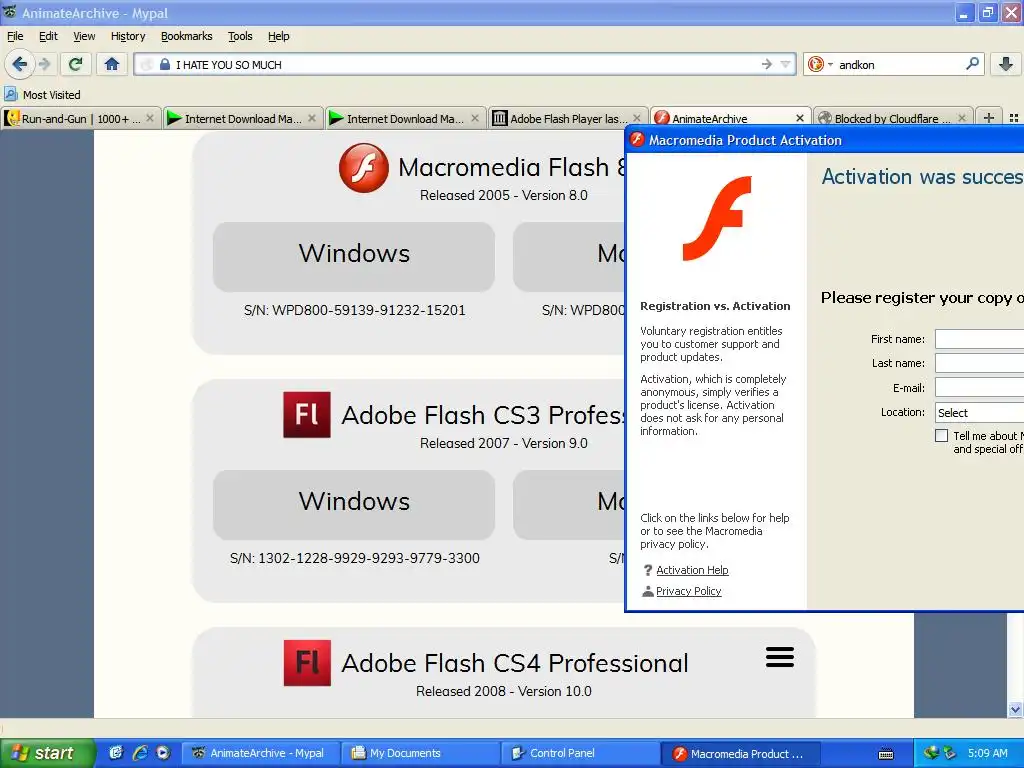Click the go arrow in the address bar
1024x768 pixels.
(x=767, y=64)
